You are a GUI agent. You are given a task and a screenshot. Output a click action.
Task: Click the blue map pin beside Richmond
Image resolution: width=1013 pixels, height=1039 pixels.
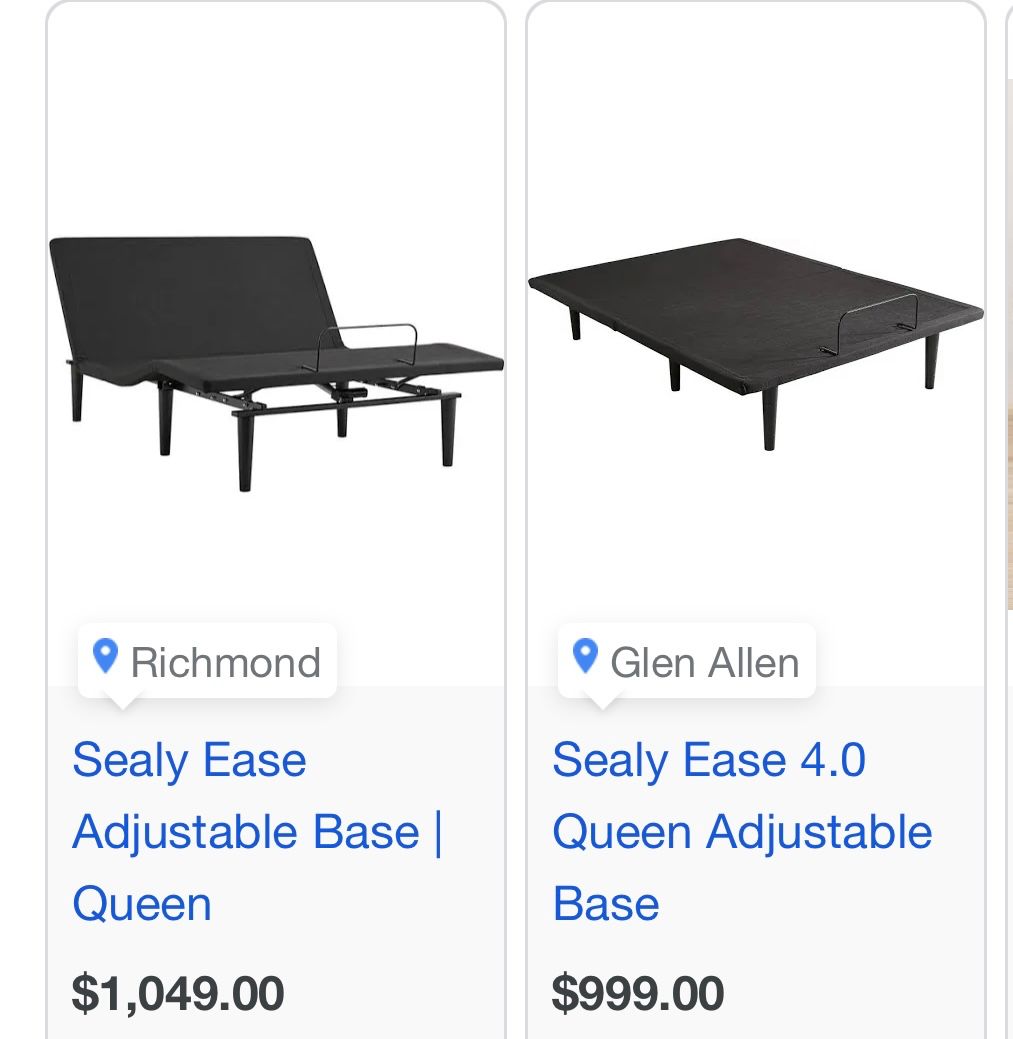(105, 657)
